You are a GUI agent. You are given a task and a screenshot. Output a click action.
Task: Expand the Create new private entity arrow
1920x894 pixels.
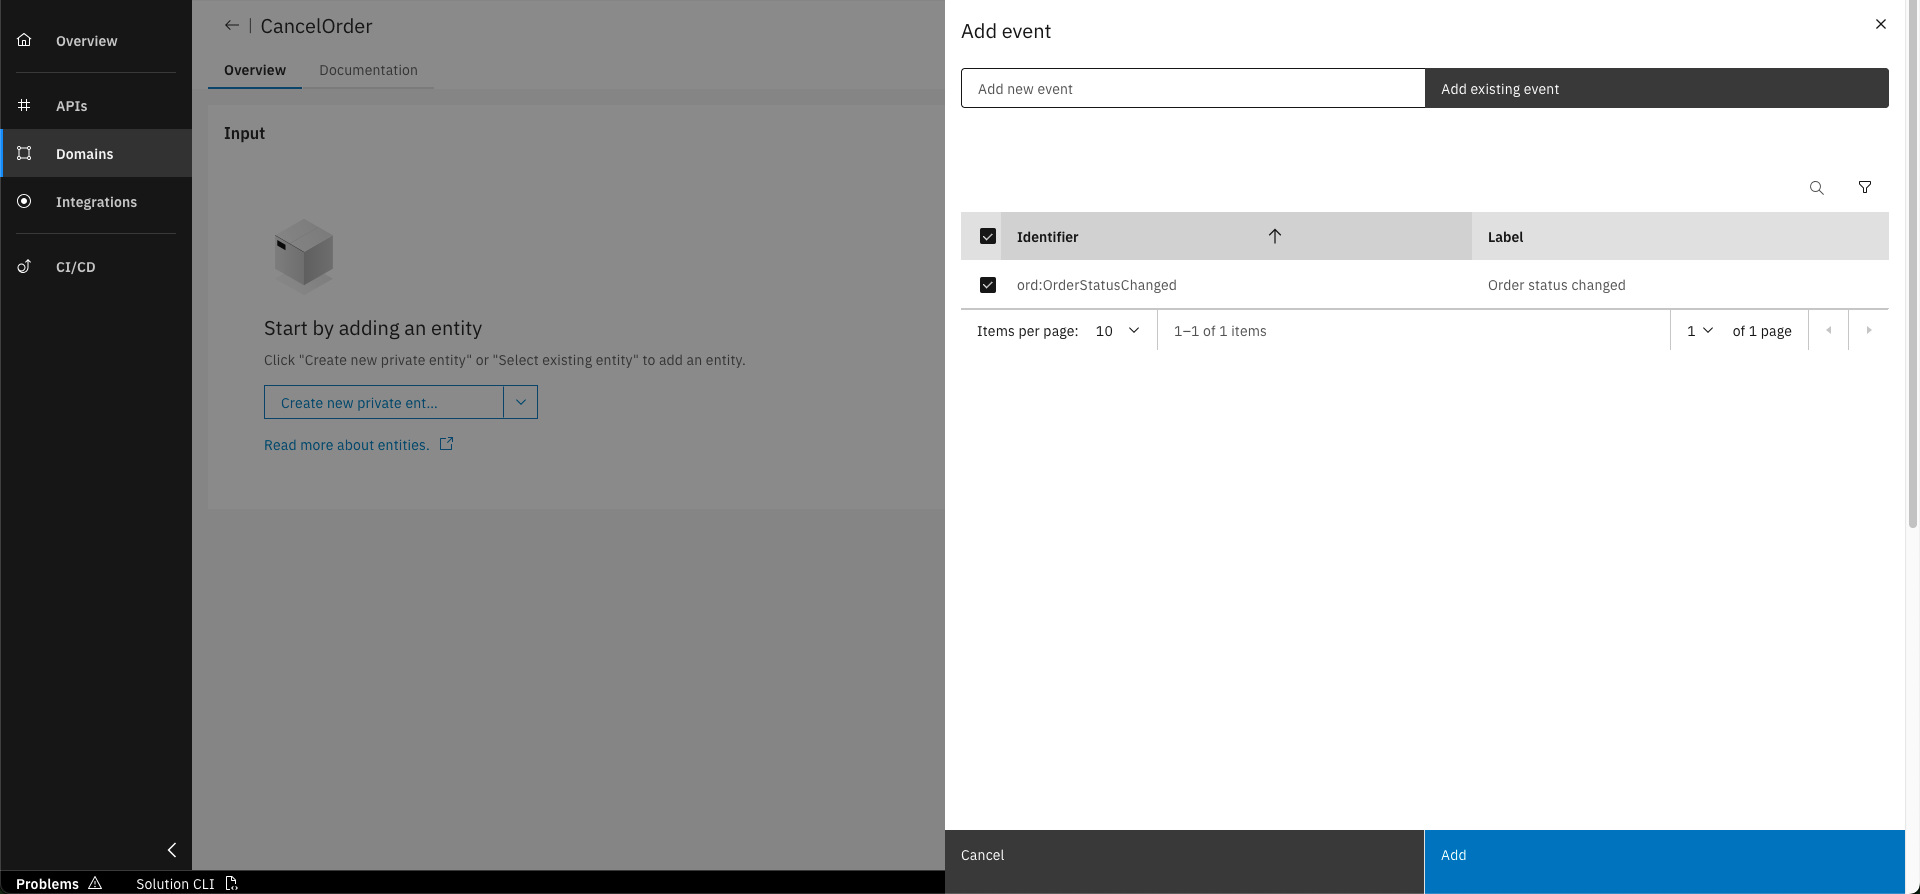[x=521, y=402]
